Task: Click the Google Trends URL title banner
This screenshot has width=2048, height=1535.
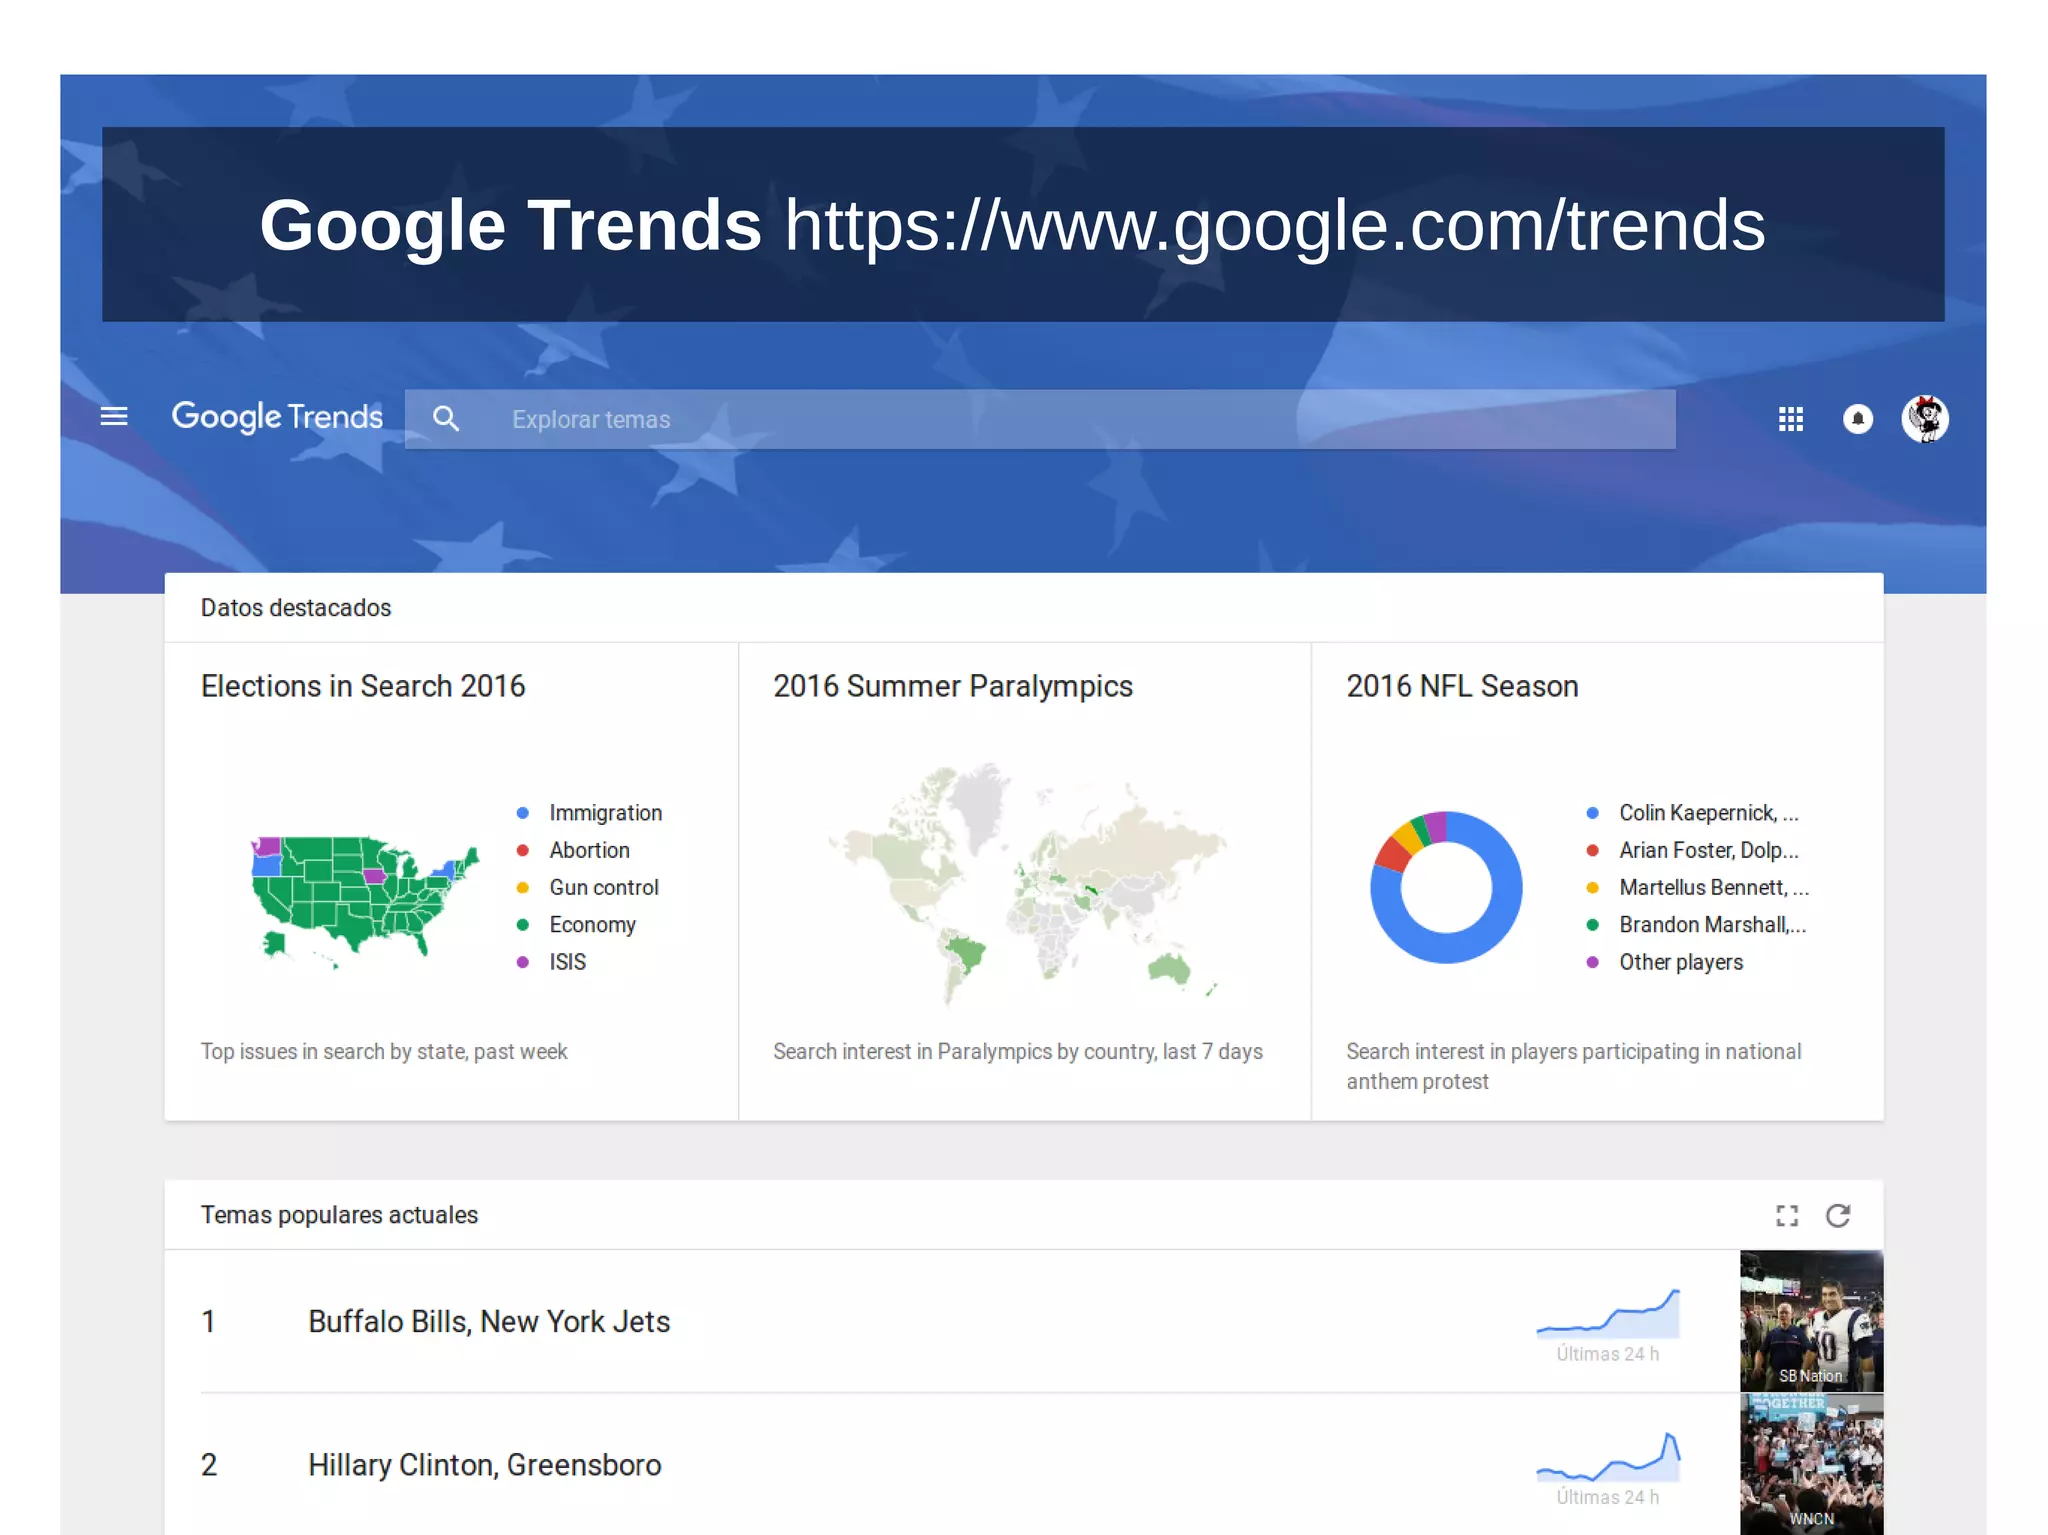Action: pyautogui.click(x=1023, y=224)
